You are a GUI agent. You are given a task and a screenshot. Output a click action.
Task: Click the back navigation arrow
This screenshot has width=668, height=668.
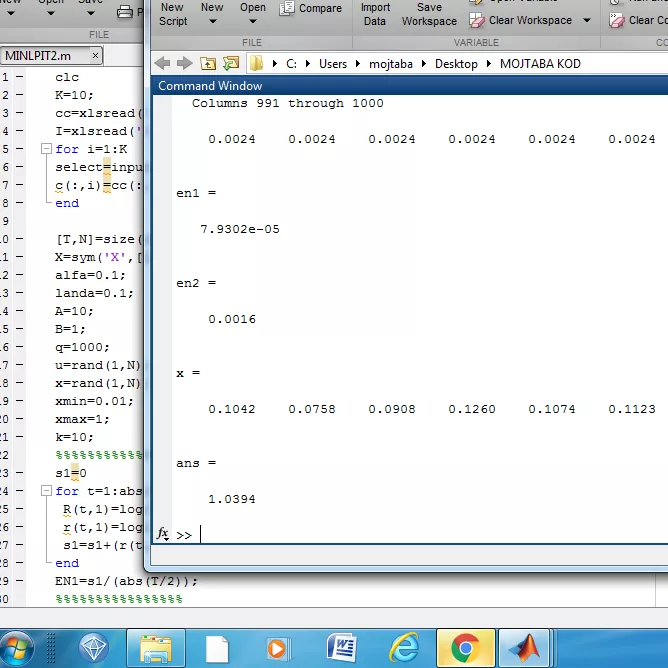tap(163, 63)
